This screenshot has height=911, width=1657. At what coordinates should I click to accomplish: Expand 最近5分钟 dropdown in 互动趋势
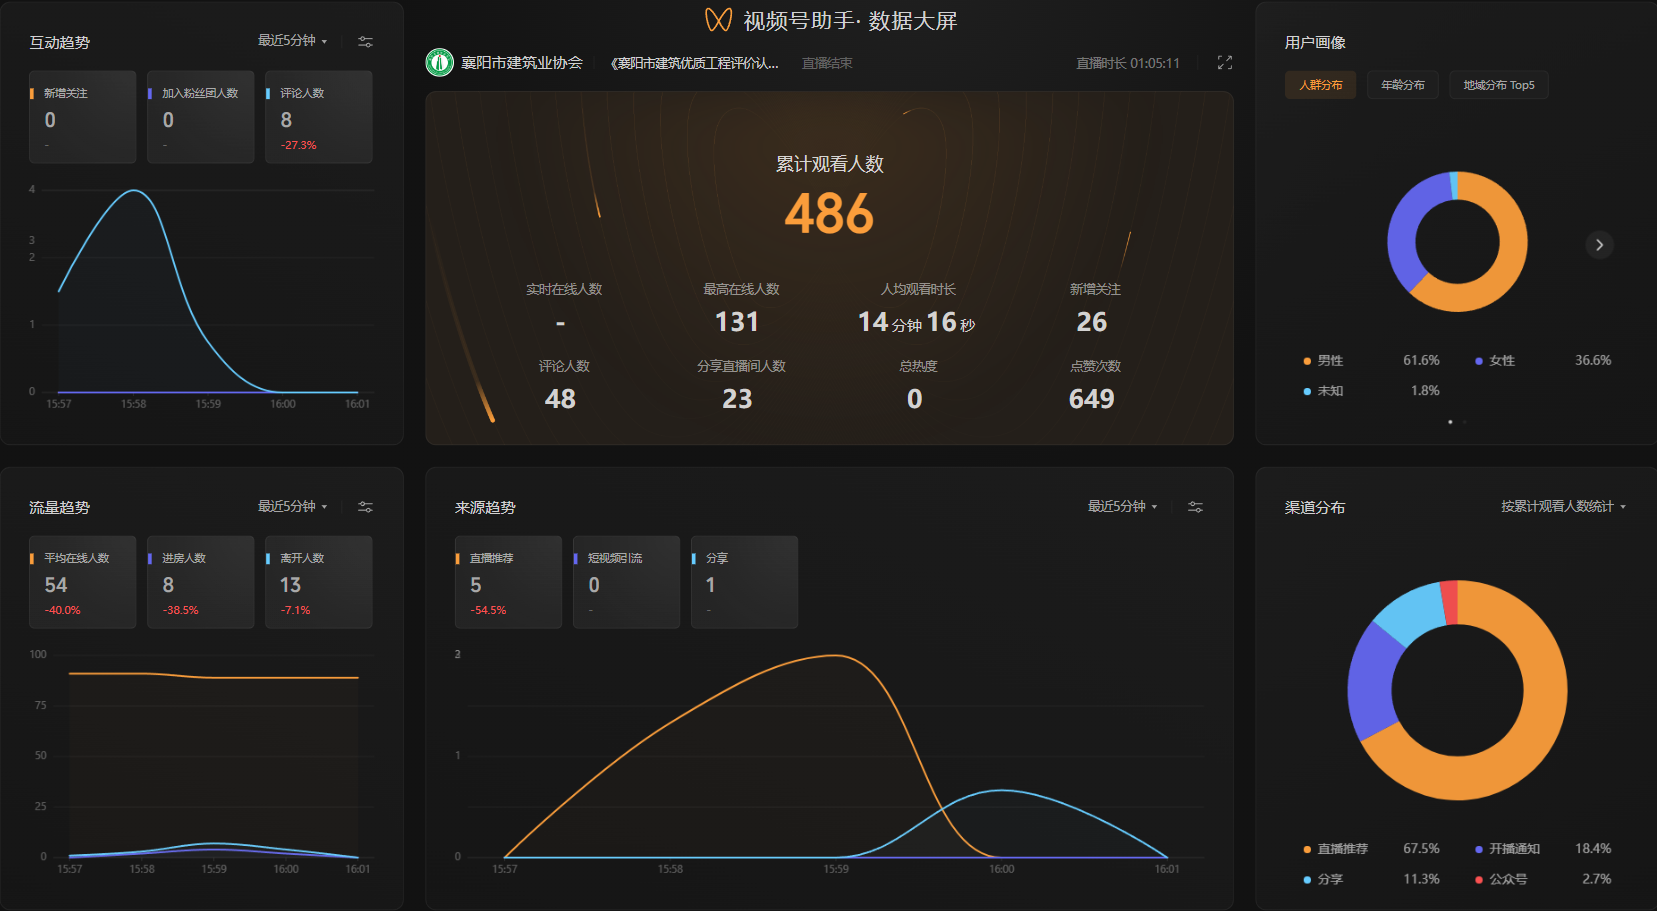293,41
